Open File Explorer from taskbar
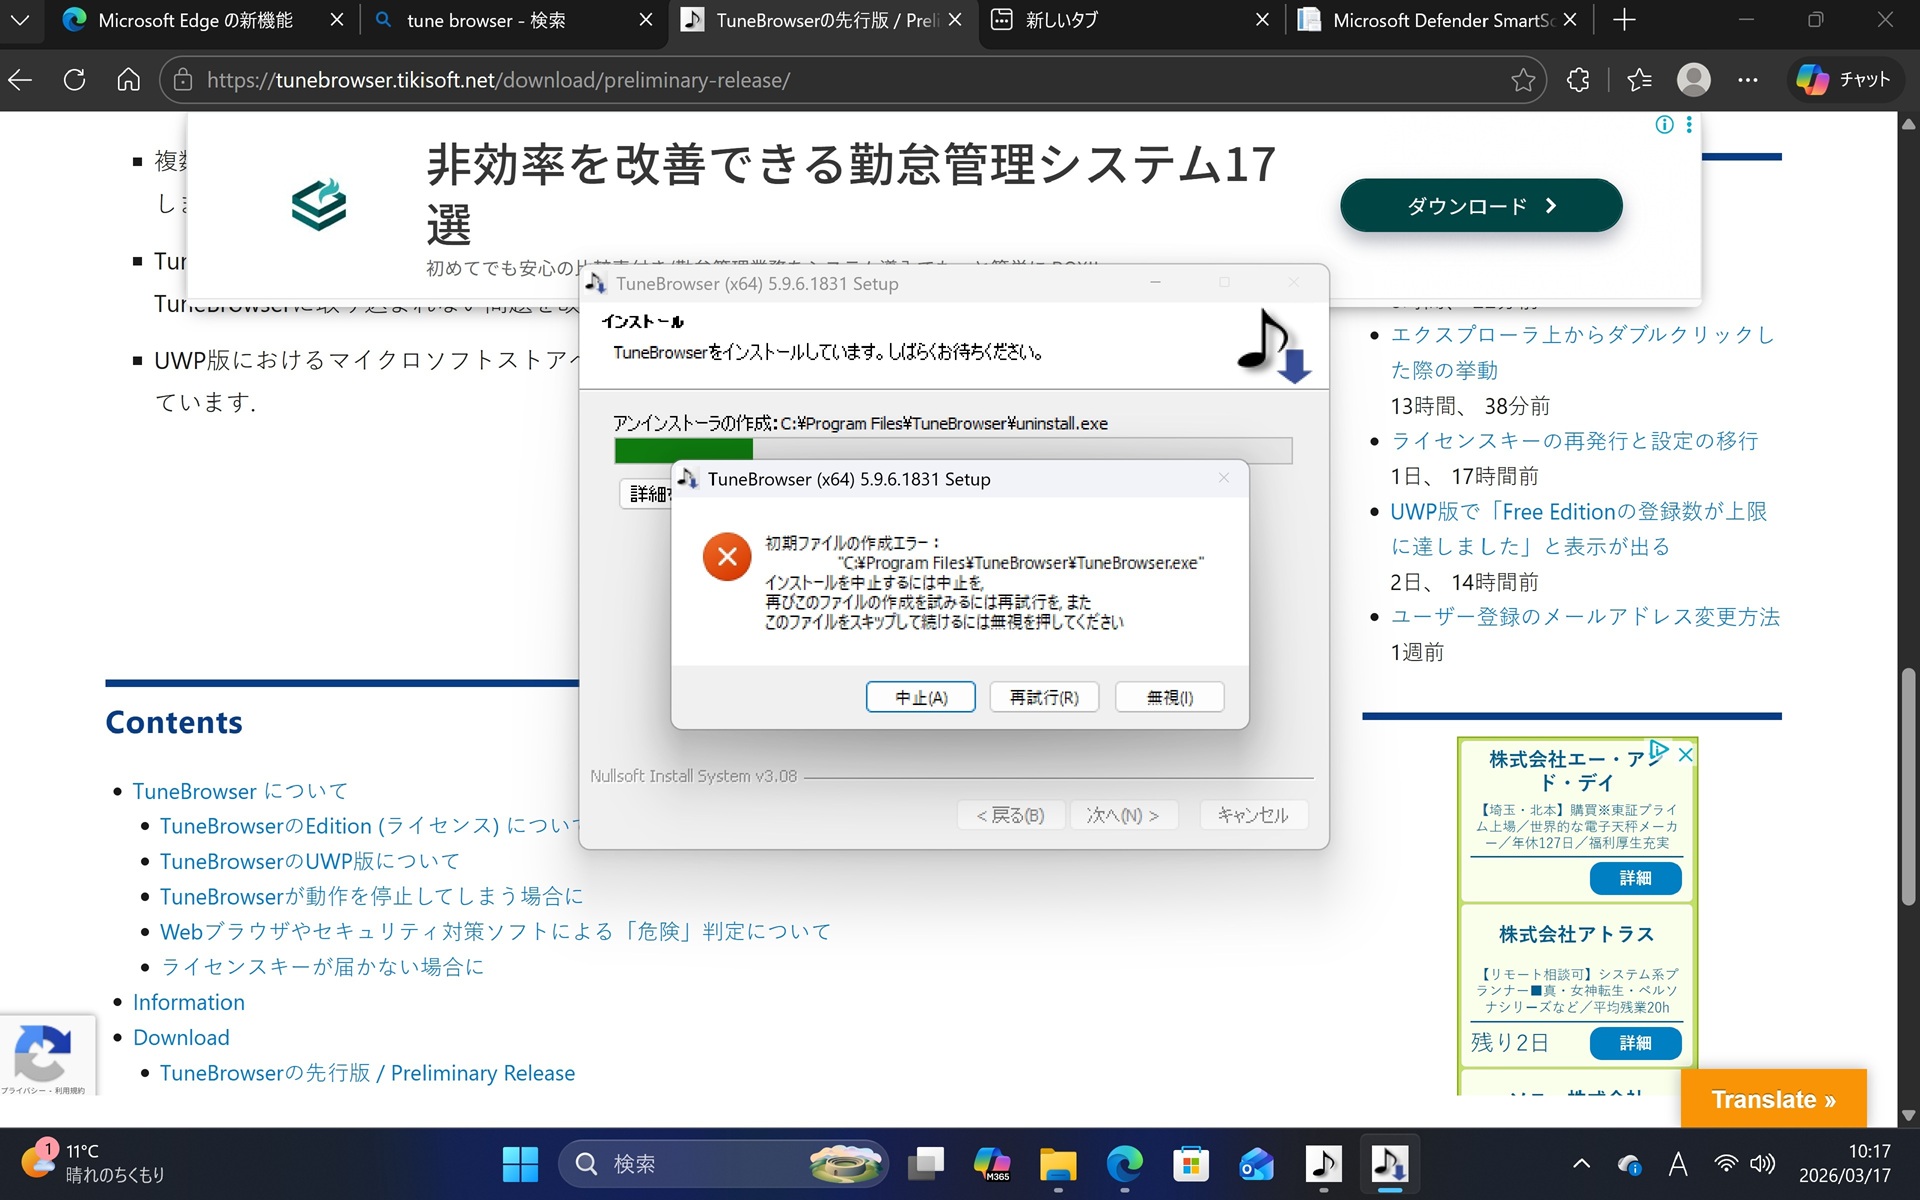Image resolution: width=1920 pixels, height=1200 pixels. (1057, 1164)
